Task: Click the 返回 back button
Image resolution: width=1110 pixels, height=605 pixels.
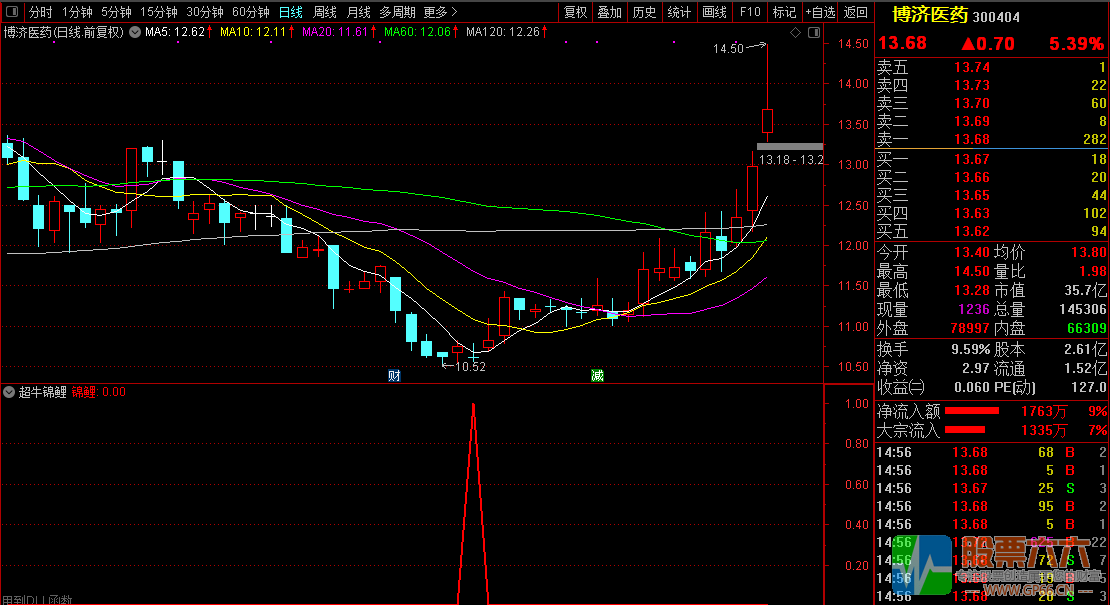Action: point(855,13)
